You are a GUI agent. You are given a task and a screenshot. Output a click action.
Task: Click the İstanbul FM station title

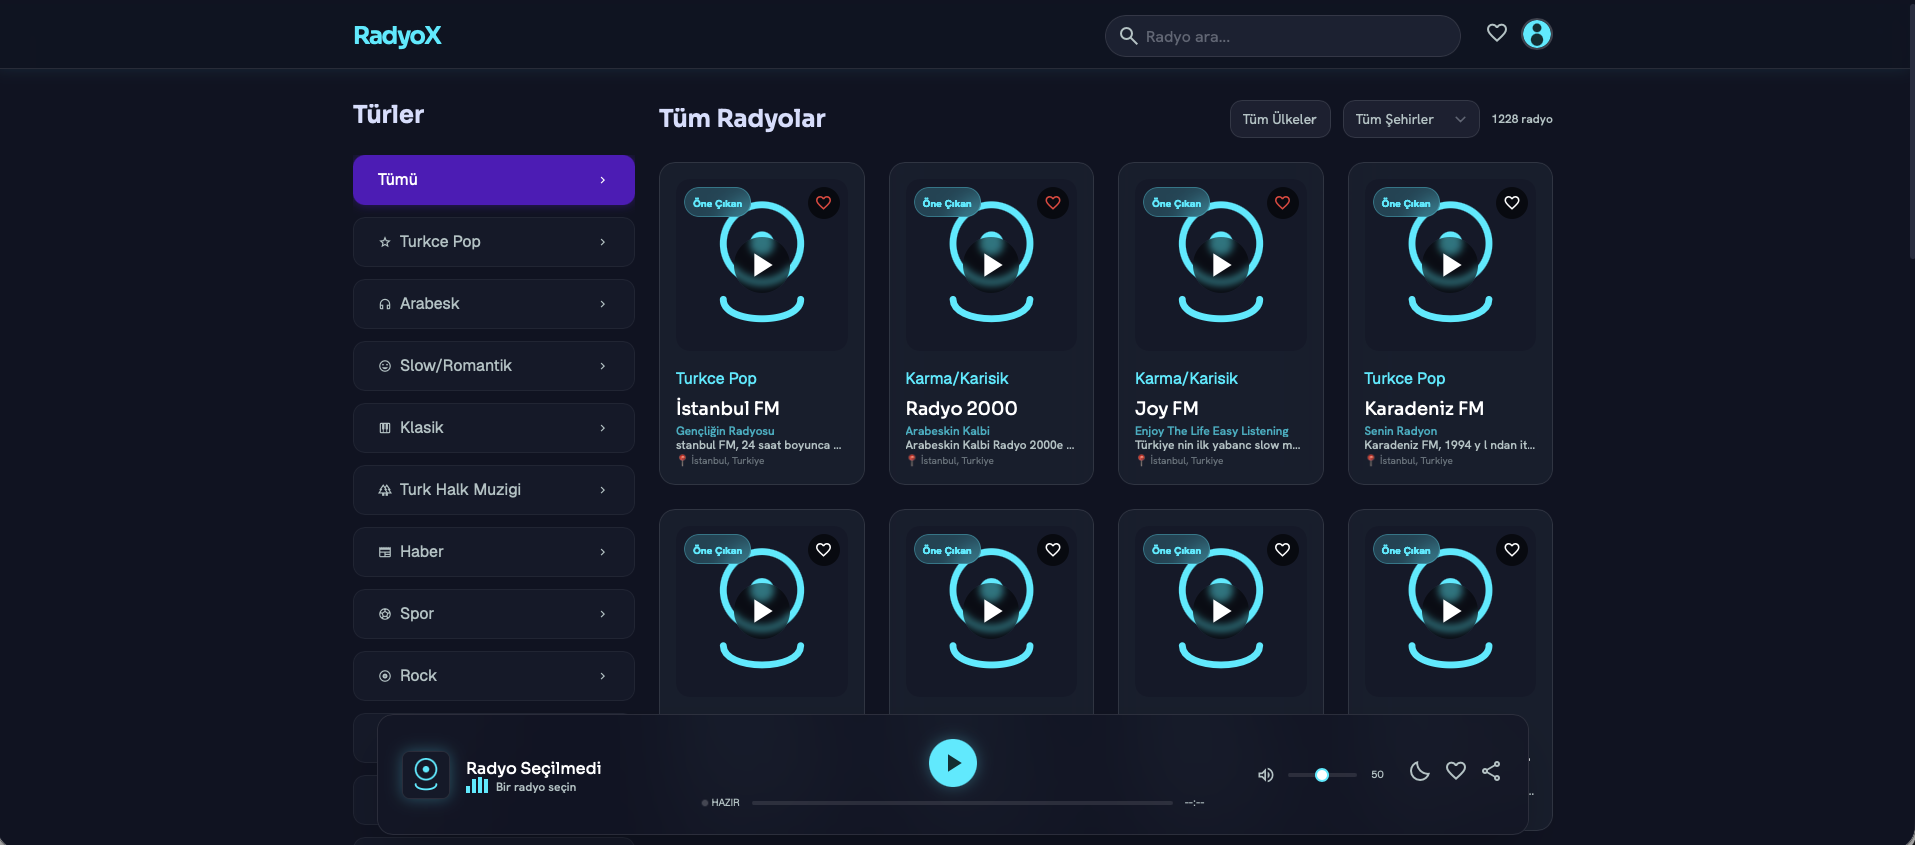(728, 408)
